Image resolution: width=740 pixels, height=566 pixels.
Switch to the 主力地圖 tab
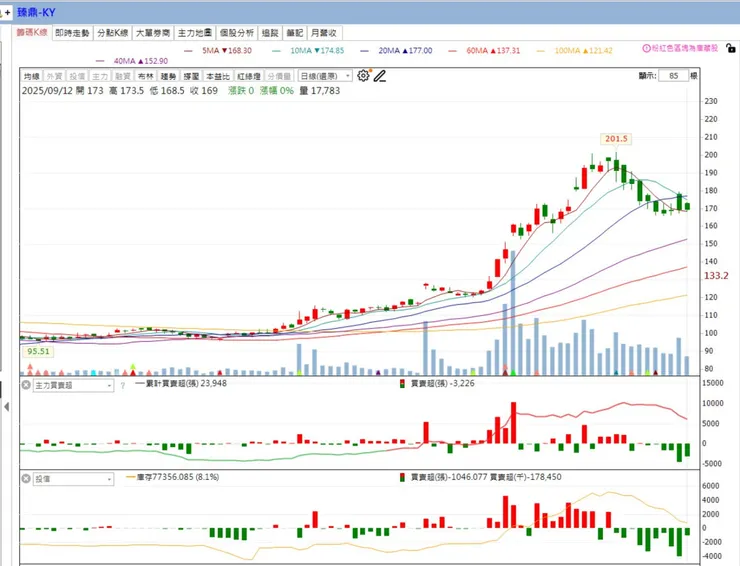tap(194, 33)
